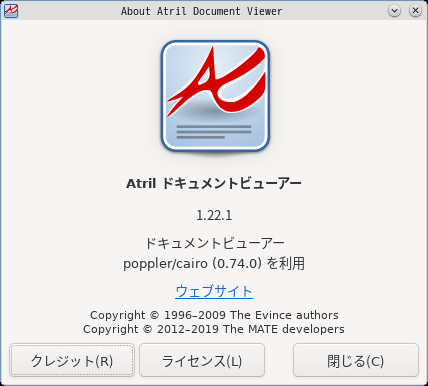Click the small Atril icon in title bar

coord(11,11)
